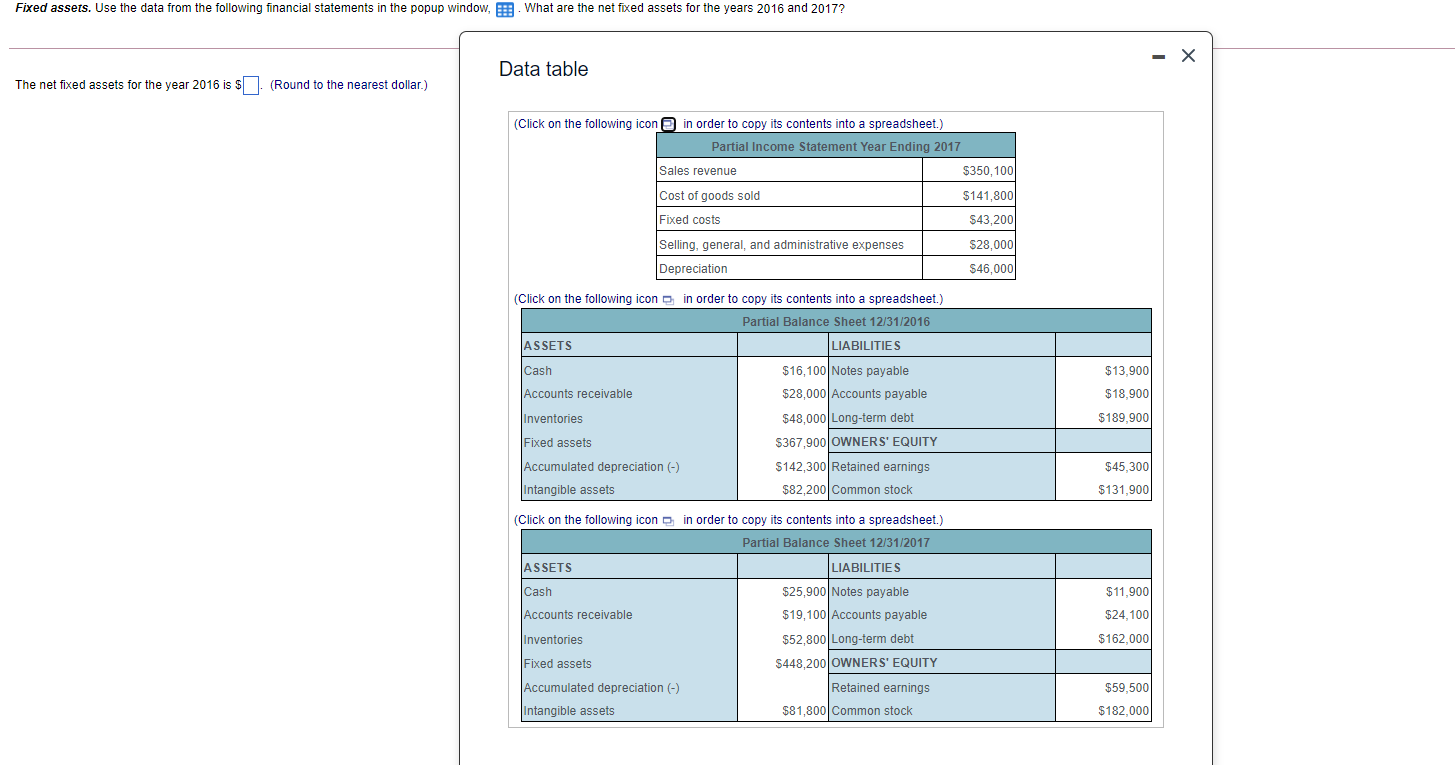Minimize the Data table popup window
The width and height of the screenshot is (1455, 765).
(1158, 57)
